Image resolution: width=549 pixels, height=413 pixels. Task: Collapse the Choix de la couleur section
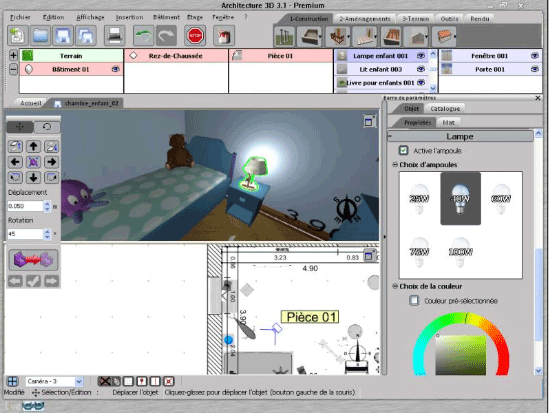(x=395, y=286)
